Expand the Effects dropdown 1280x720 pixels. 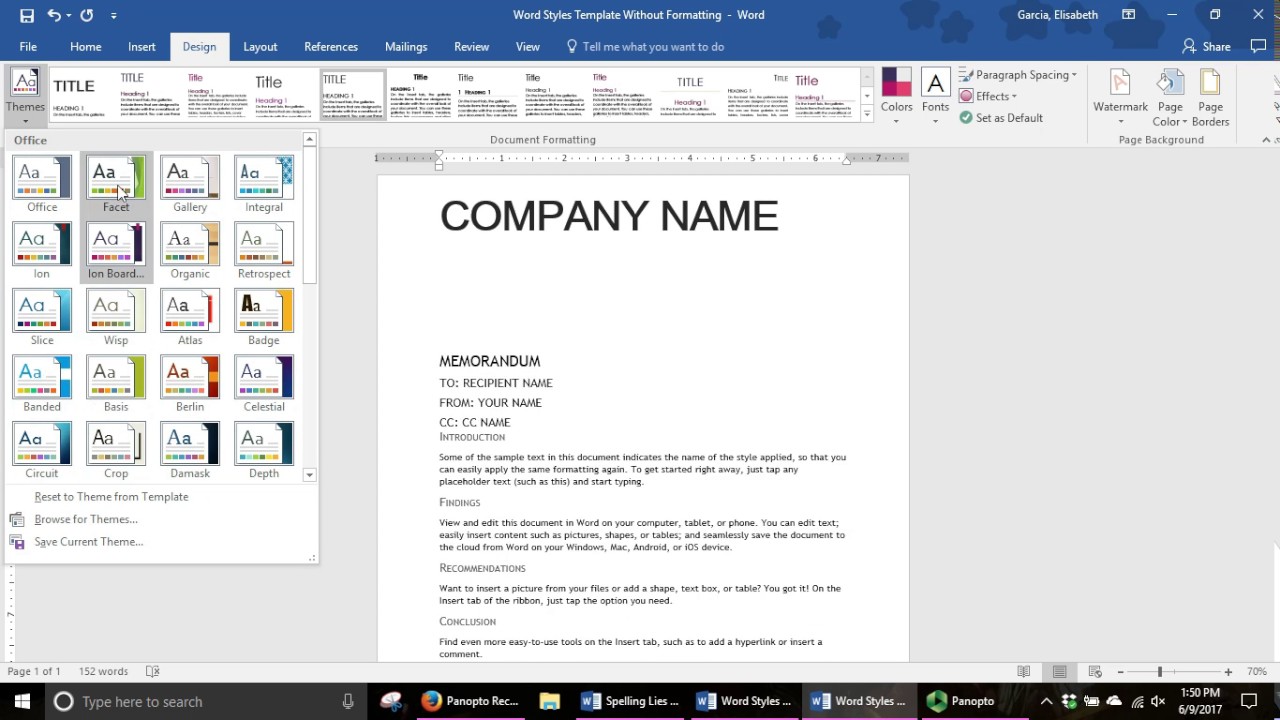point(988,96)
